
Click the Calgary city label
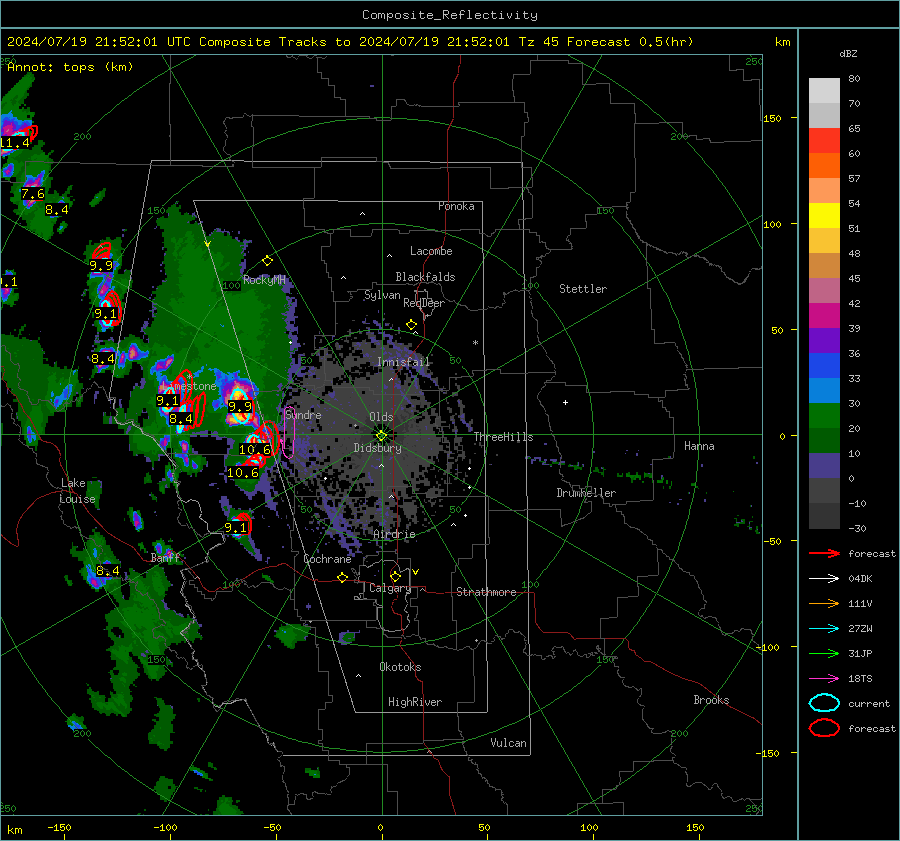point(390,588)
